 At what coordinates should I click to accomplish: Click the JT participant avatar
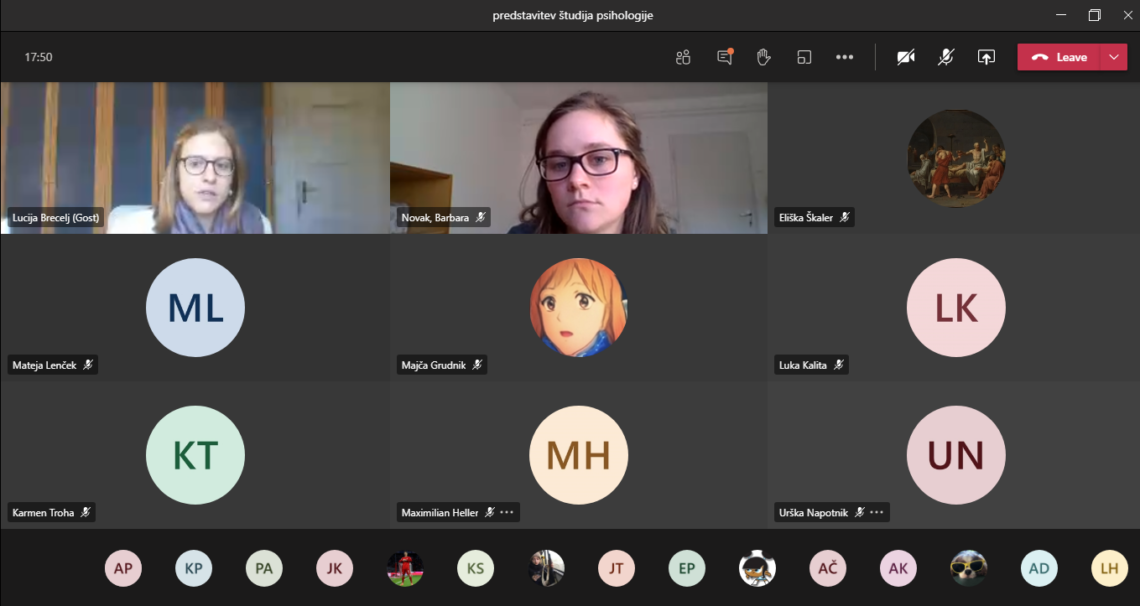[617, 568]
